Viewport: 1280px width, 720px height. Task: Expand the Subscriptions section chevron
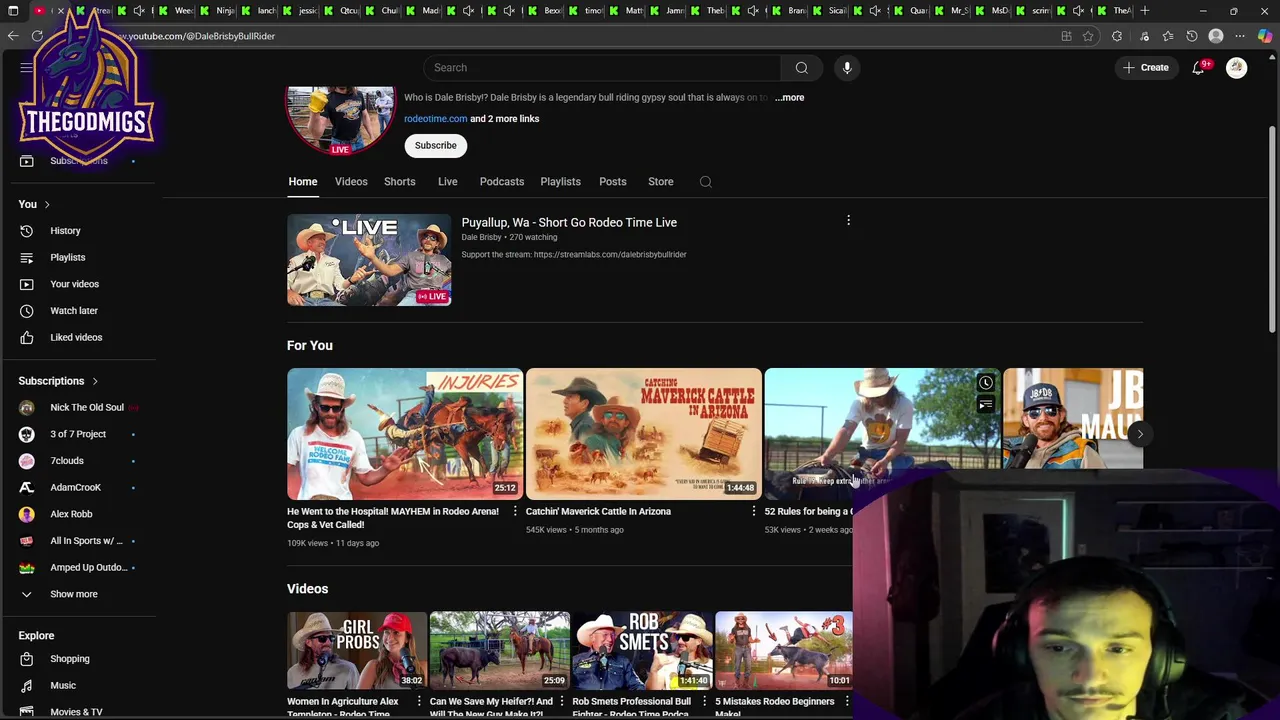(95, 381)
